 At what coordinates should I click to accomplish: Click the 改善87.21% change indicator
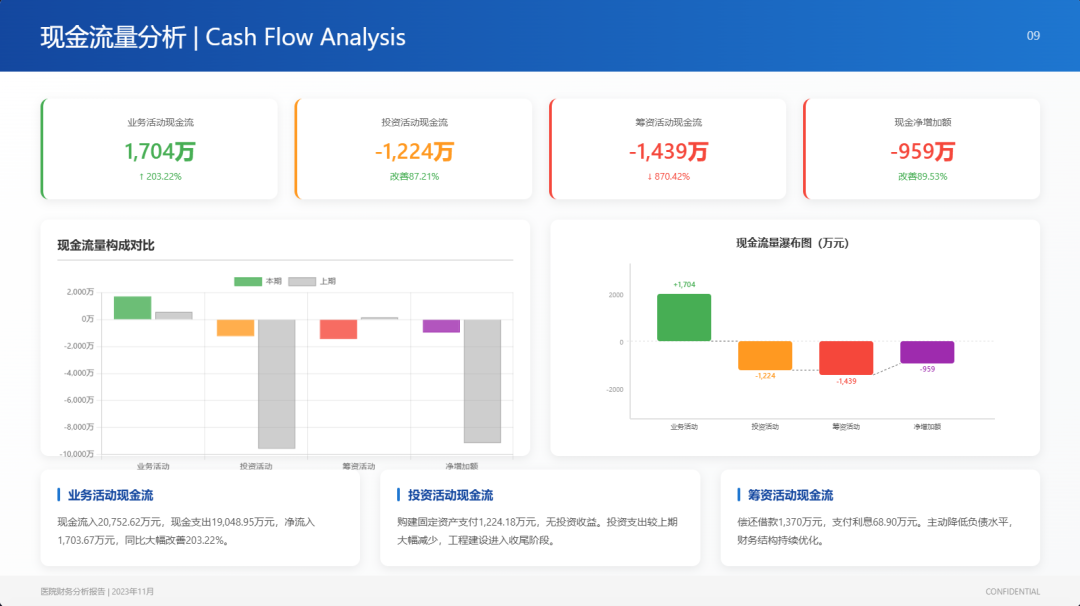pyautogui.click(x=414, y=177)
